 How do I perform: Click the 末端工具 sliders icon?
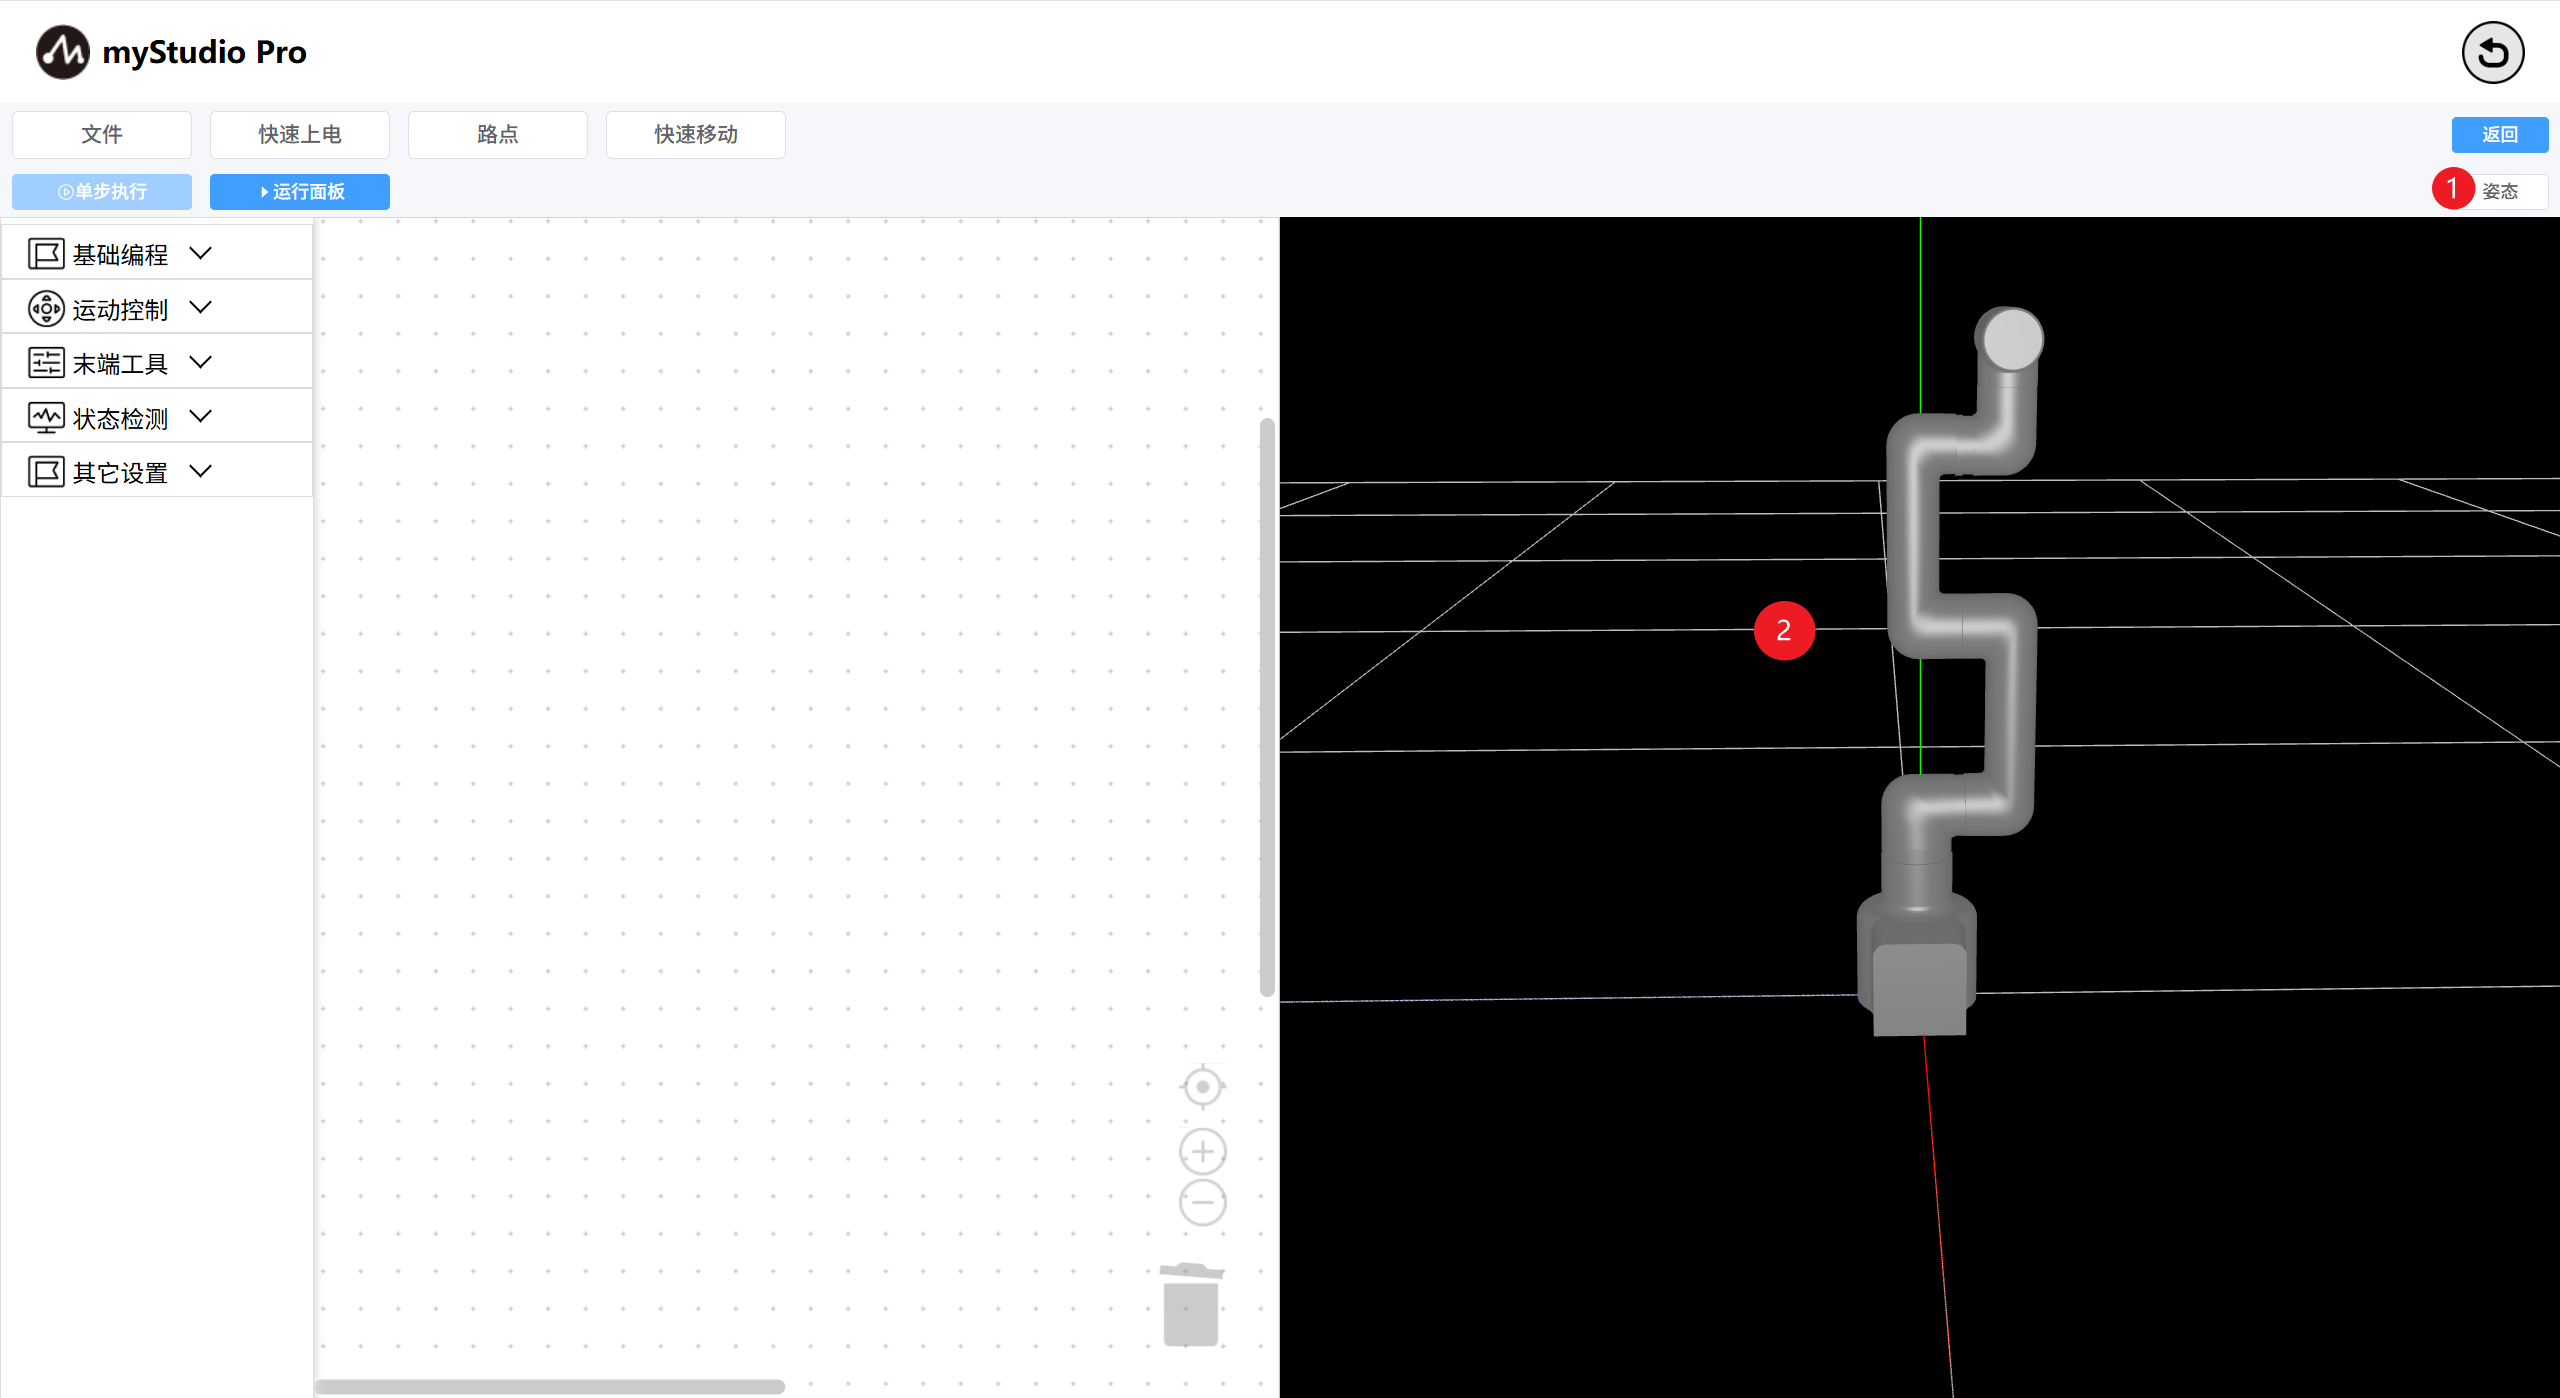tap(46, 363)
